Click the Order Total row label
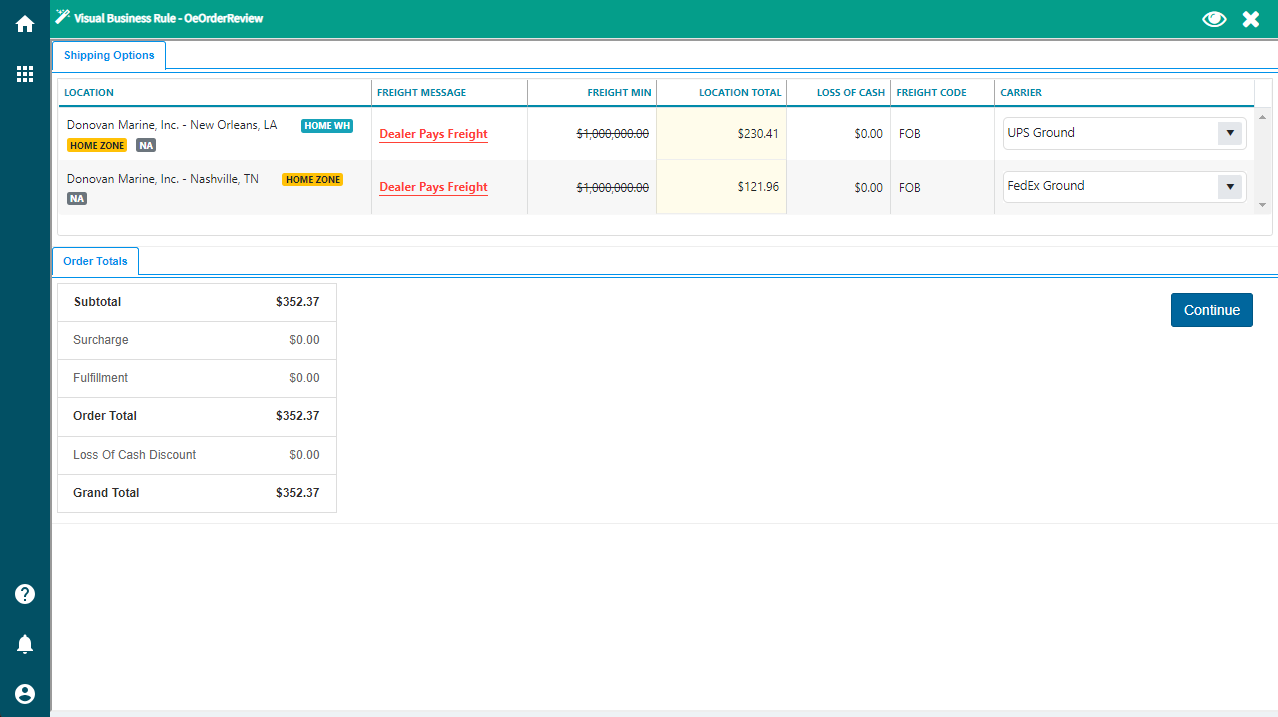The height and width of the screenshot is (717, 1278). [105, 416]
